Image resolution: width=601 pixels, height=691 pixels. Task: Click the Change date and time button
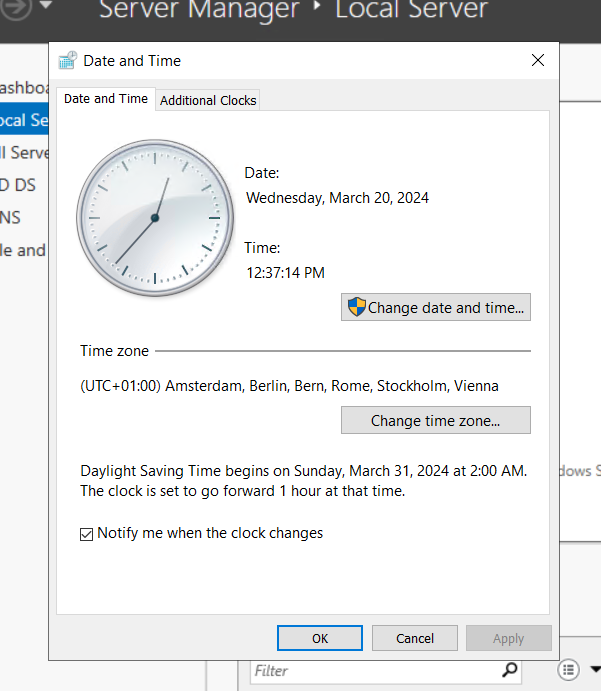(435, 307)
